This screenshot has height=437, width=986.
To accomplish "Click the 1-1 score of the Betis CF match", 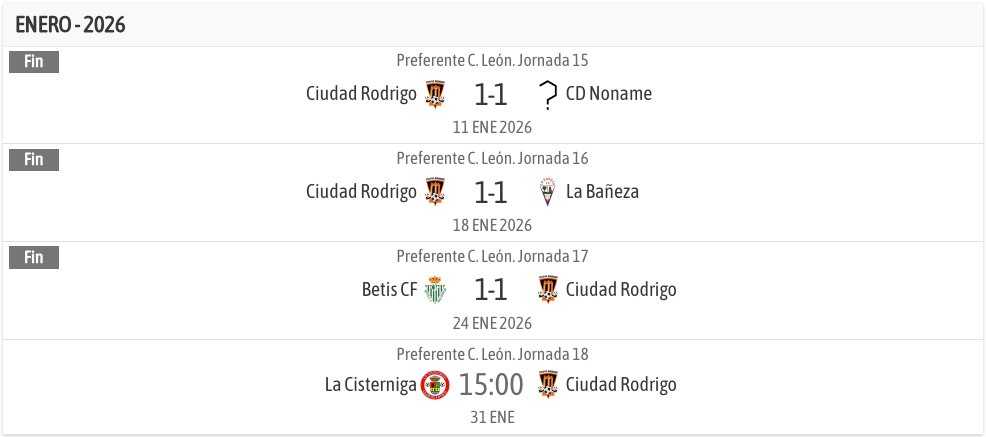I will tap(491, 290).
